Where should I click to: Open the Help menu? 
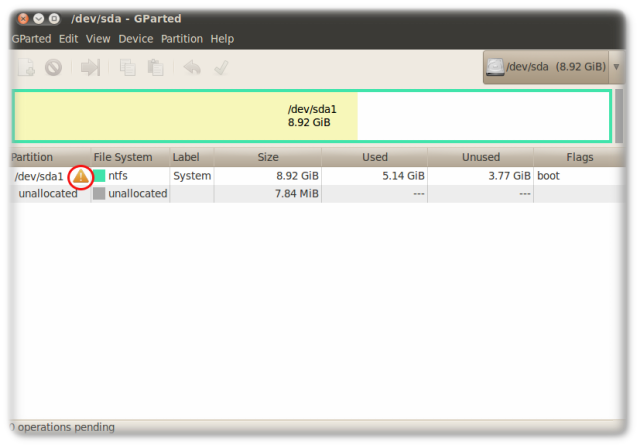pyautogui.click(x=222, y=39)
